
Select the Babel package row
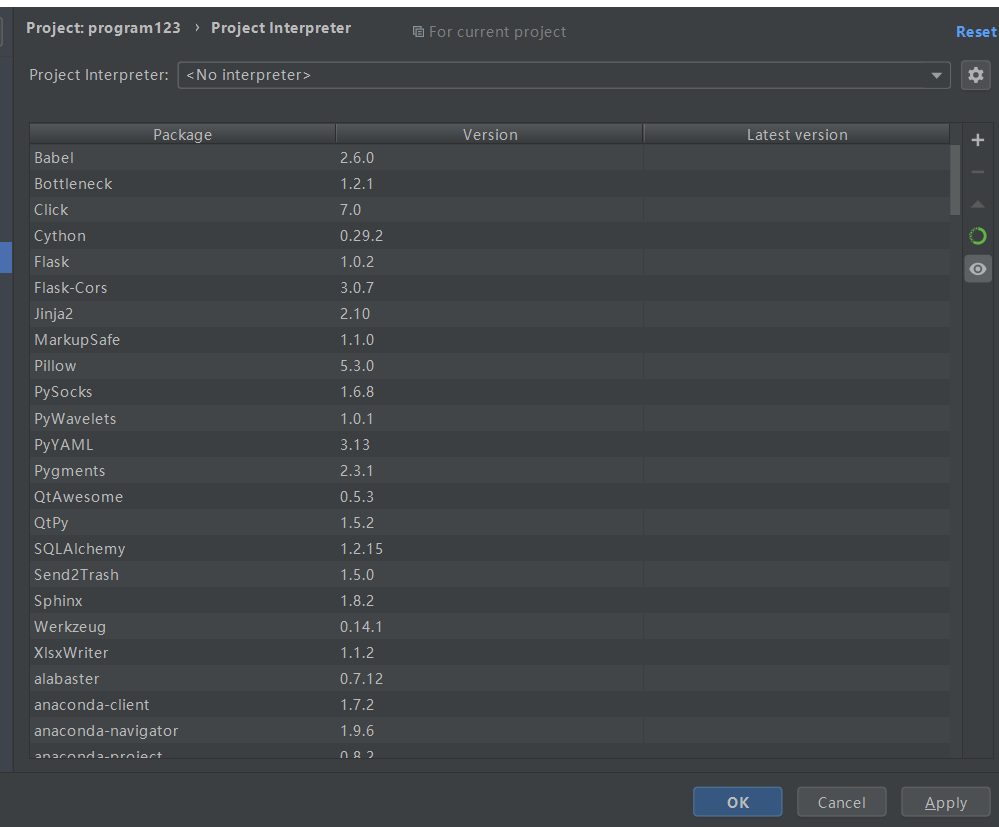tap(489, 157)
